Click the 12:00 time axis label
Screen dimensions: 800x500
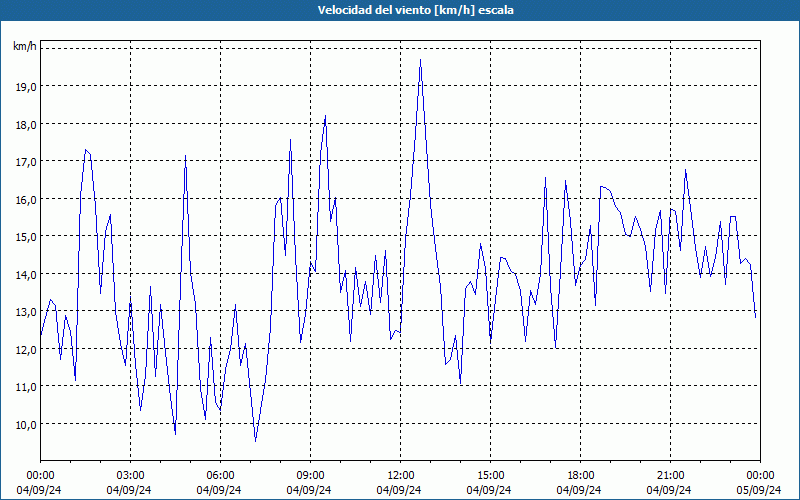[401, 476]
